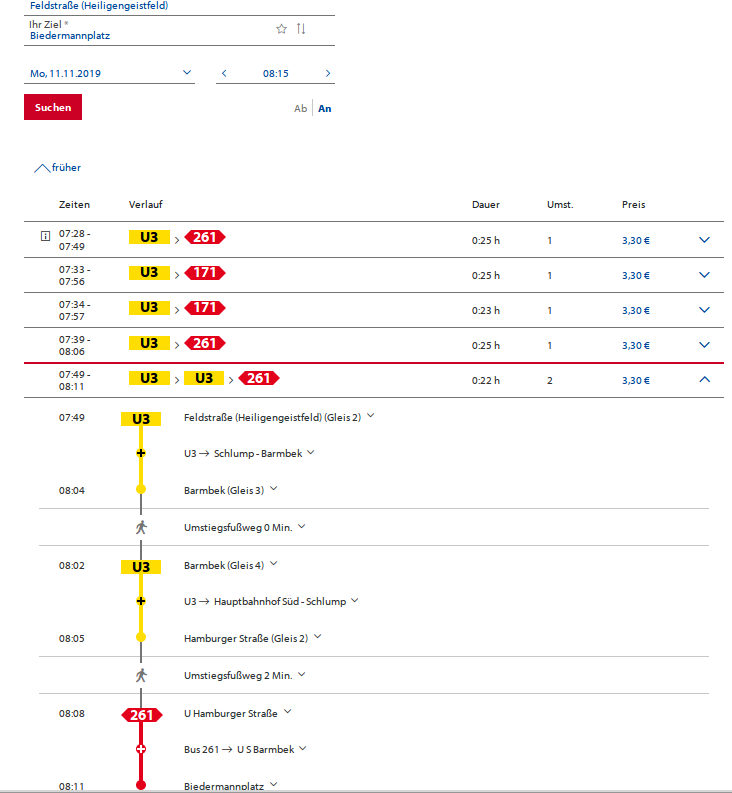Expand Umstiegsfußweg 0 Min. details
732x793 pixels.
(x=302, y=526)
